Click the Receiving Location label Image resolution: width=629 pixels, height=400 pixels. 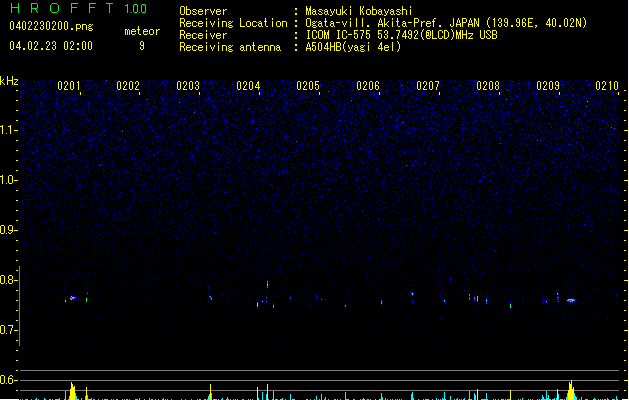[x=233, y=23]
